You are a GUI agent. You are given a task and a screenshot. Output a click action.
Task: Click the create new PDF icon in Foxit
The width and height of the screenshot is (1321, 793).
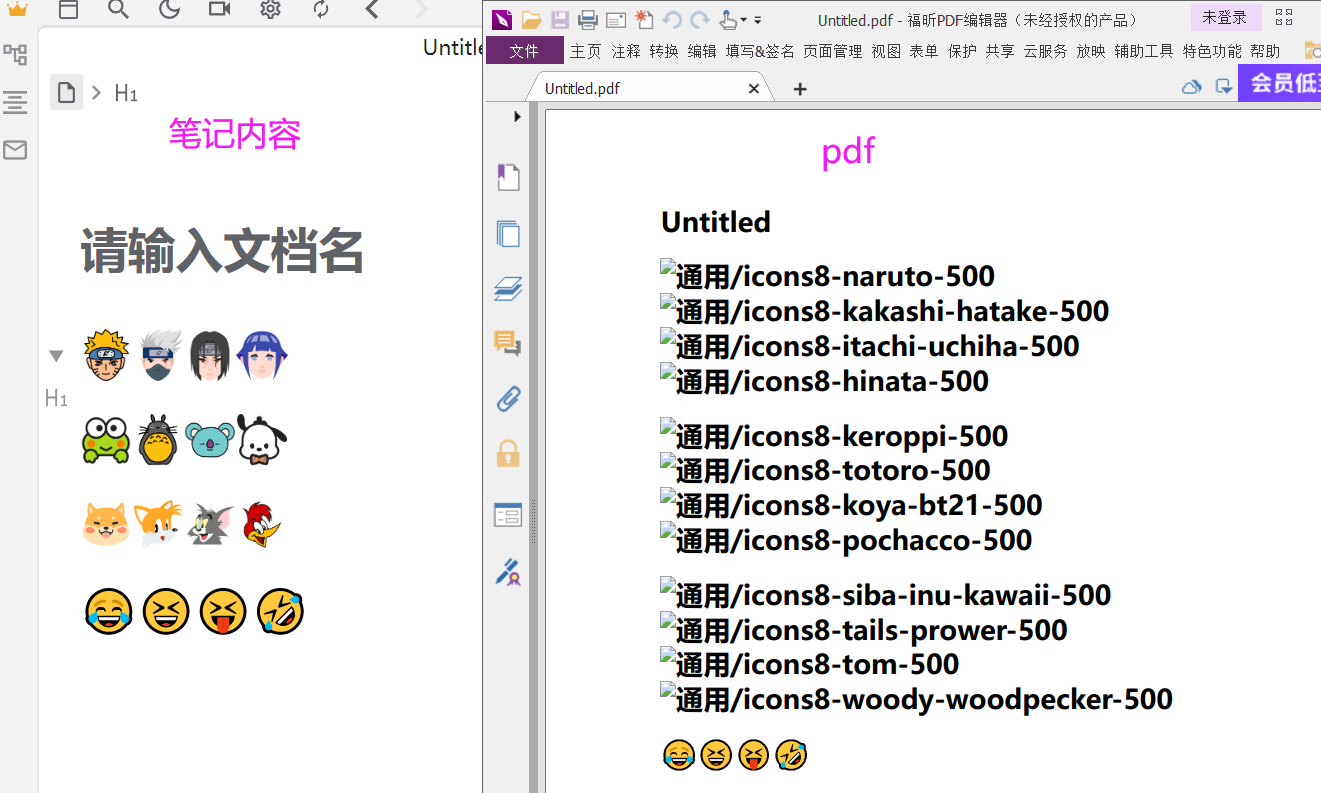pyautogui.click(x=644, y=19)
